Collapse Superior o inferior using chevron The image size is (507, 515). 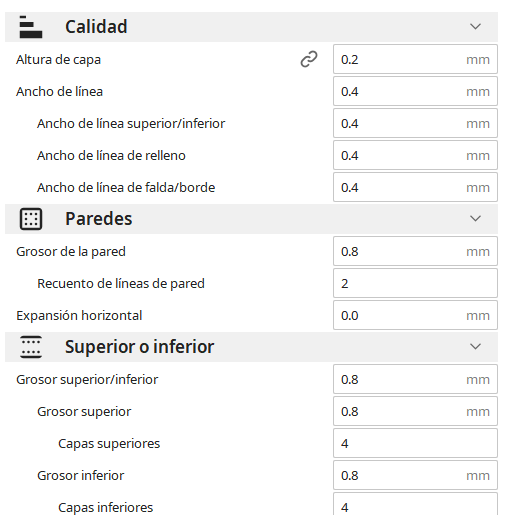click(475, 346)
